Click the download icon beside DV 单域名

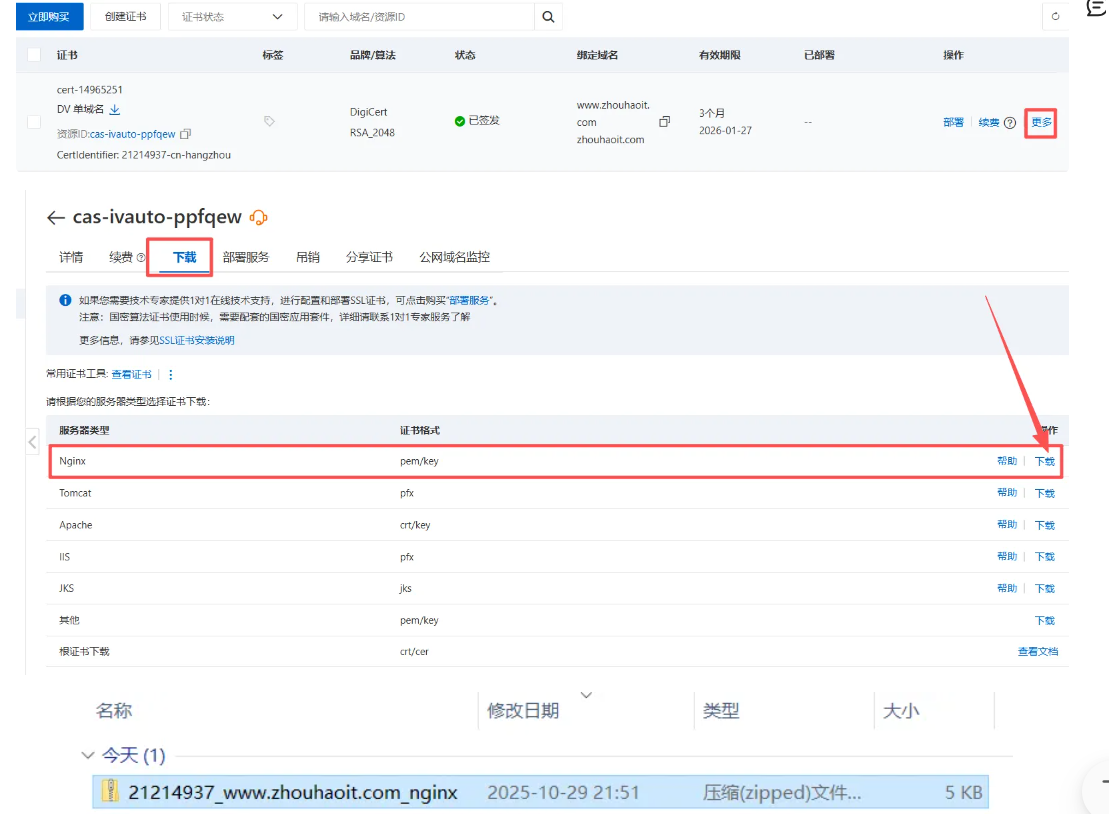click(x=114, y=110)
